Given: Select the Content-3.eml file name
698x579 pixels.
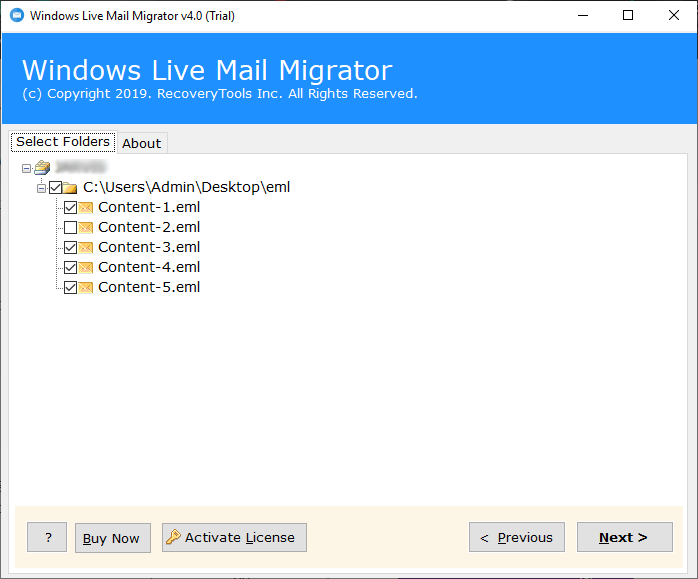Looking at the screenshot, I should point(149,247).
